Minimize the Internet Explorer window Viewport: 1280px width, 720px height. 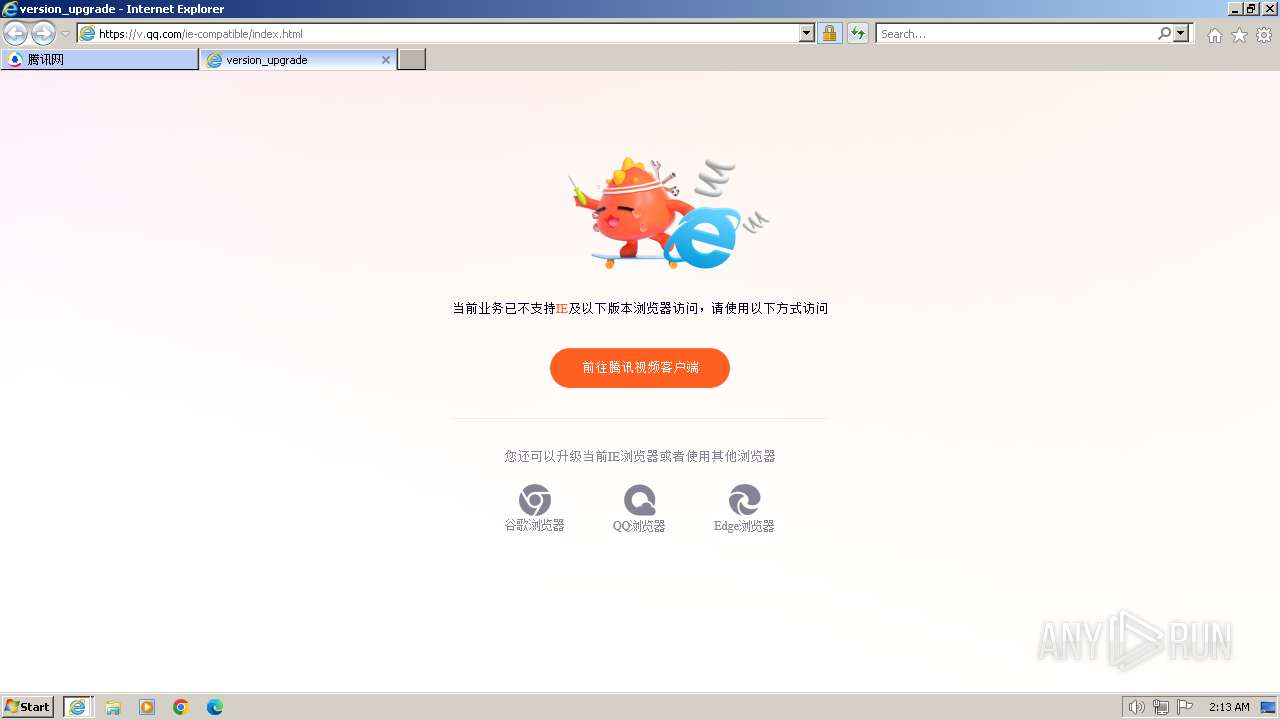point(1235,9)
